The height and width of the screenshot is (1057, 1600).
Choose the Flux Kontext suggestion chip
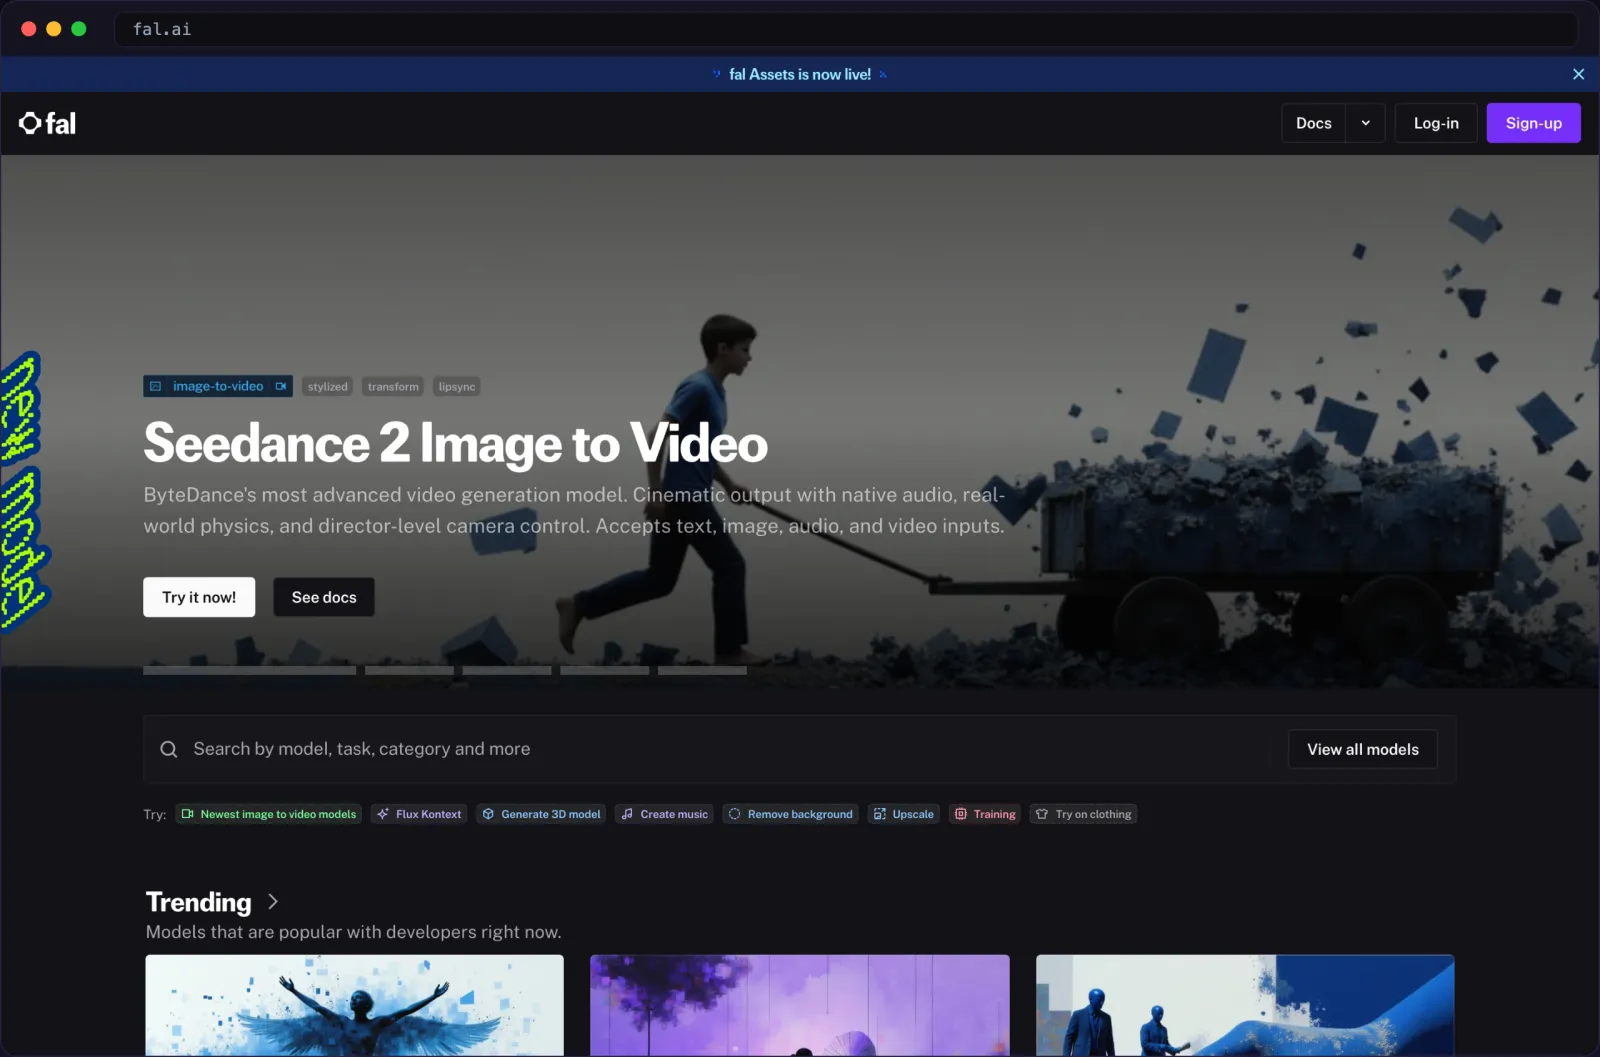point(419,814)
